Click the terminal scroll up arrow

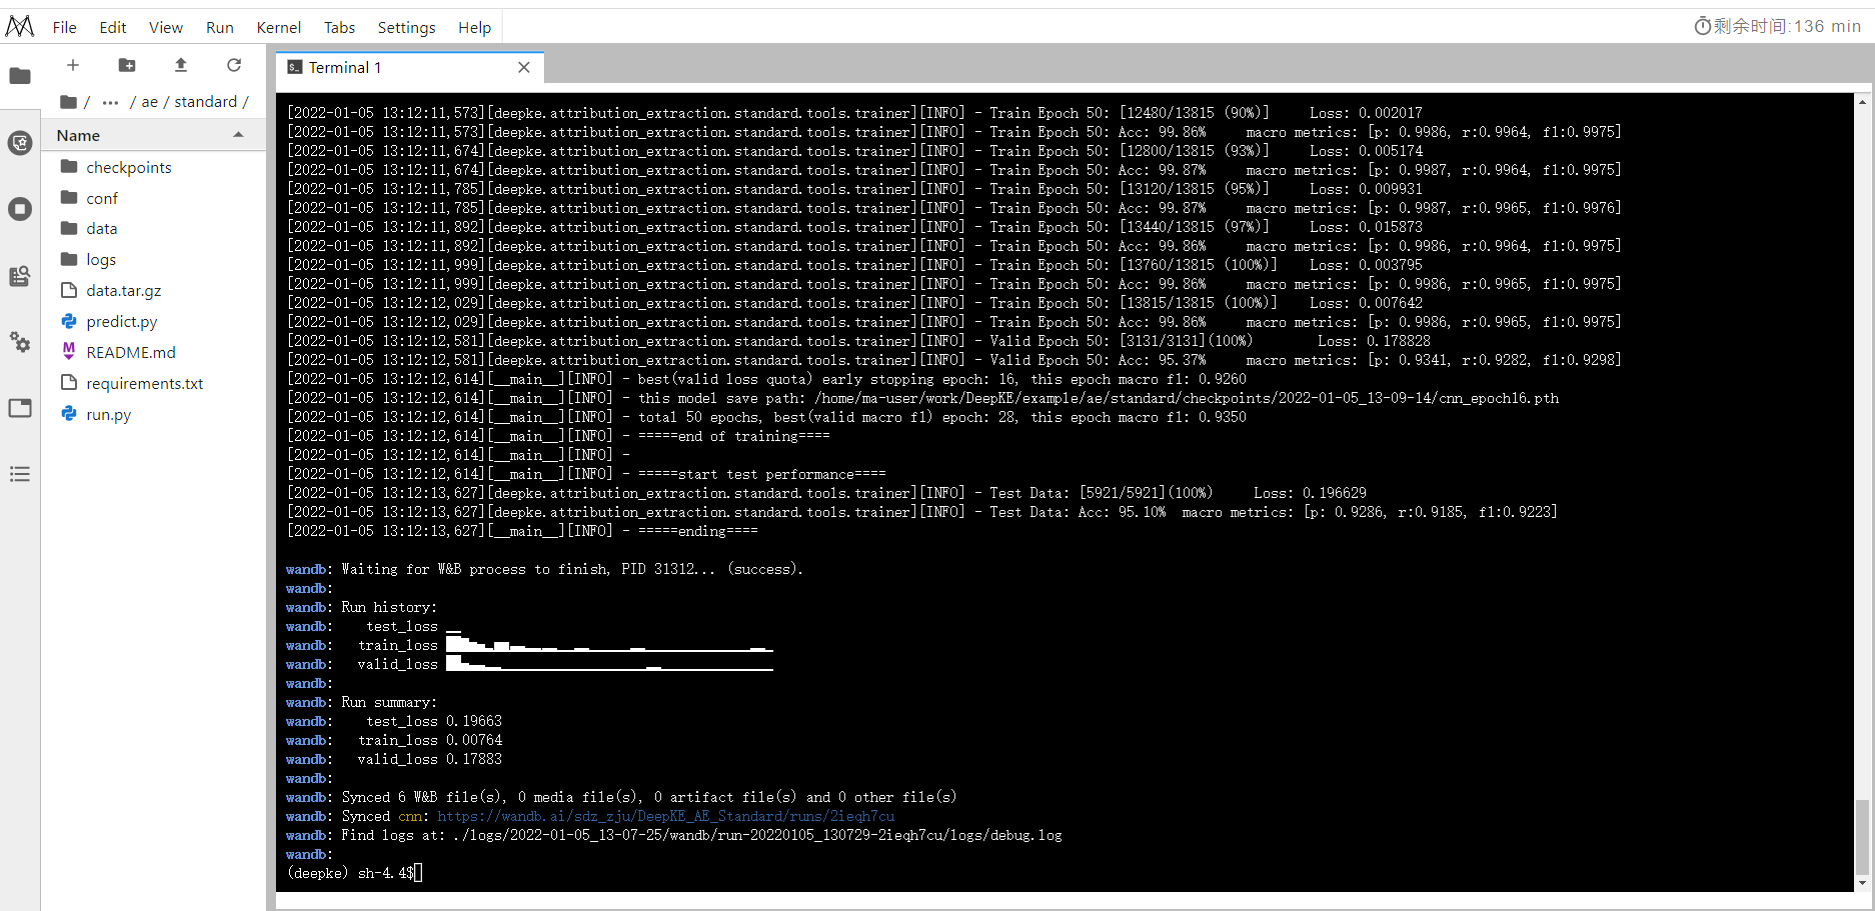(1861, 101)
